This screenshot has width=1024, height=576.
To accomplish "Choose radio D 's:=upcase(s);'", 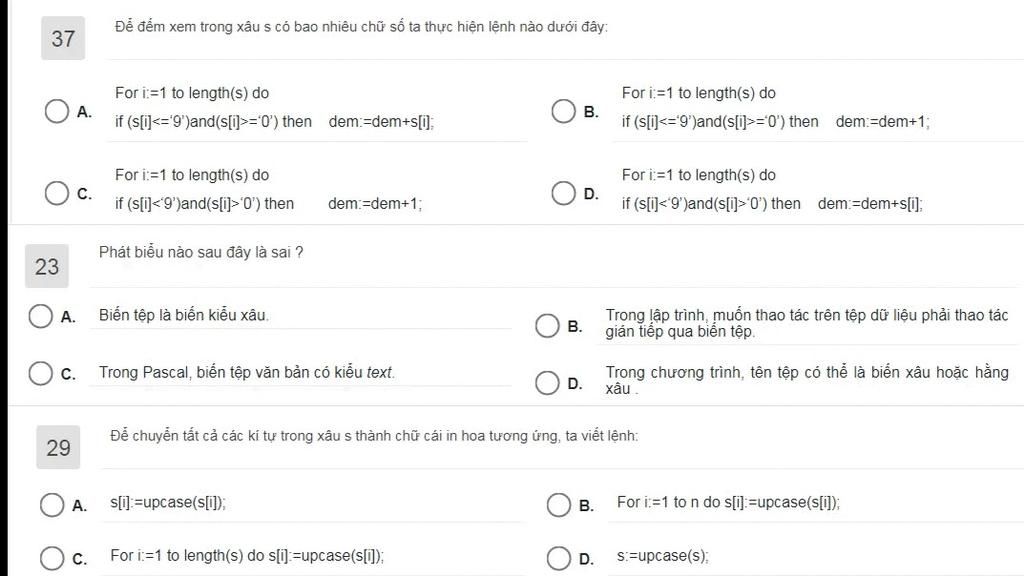I will 558,558.
